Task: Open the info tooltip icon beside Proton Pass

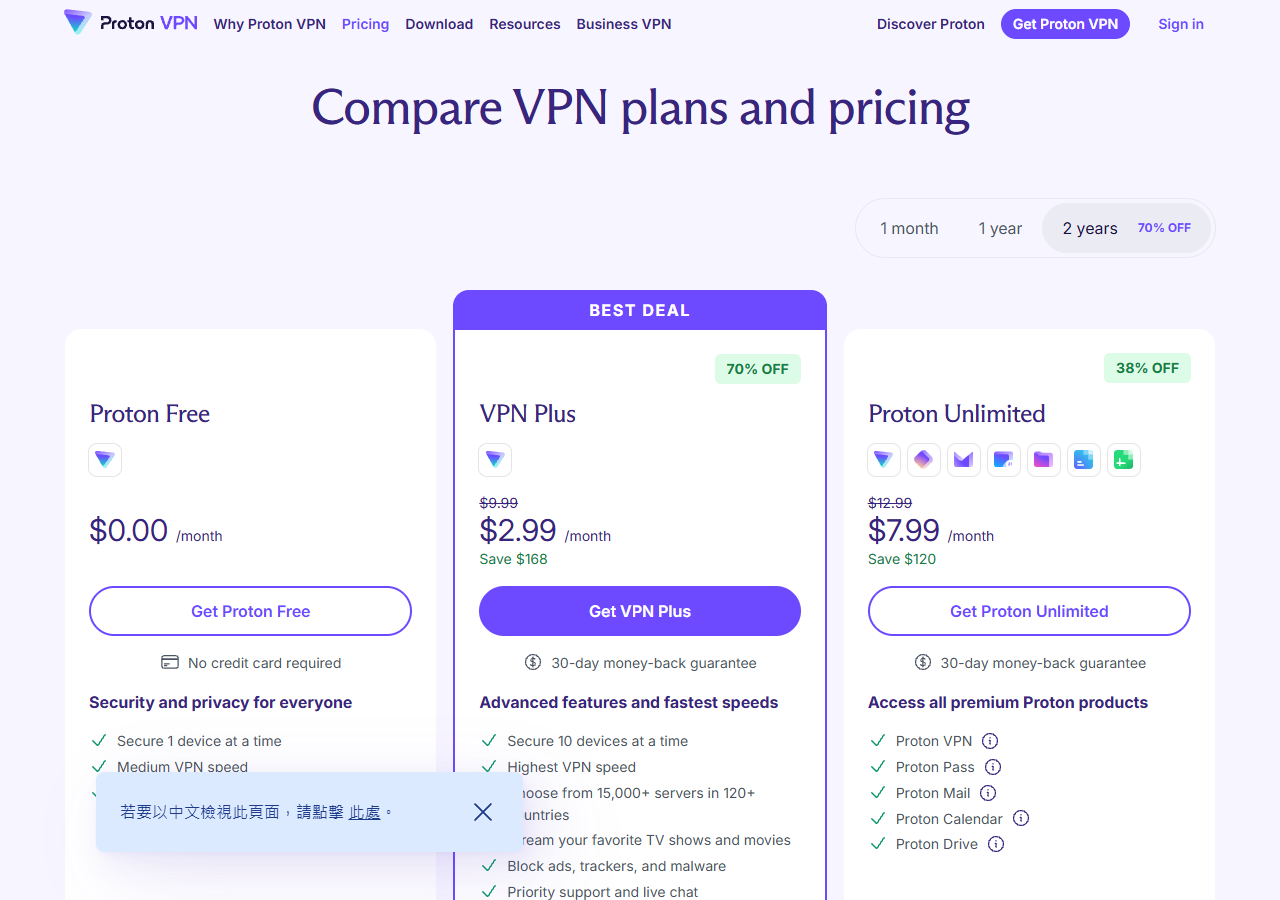Action: click(x=993, y=767)
